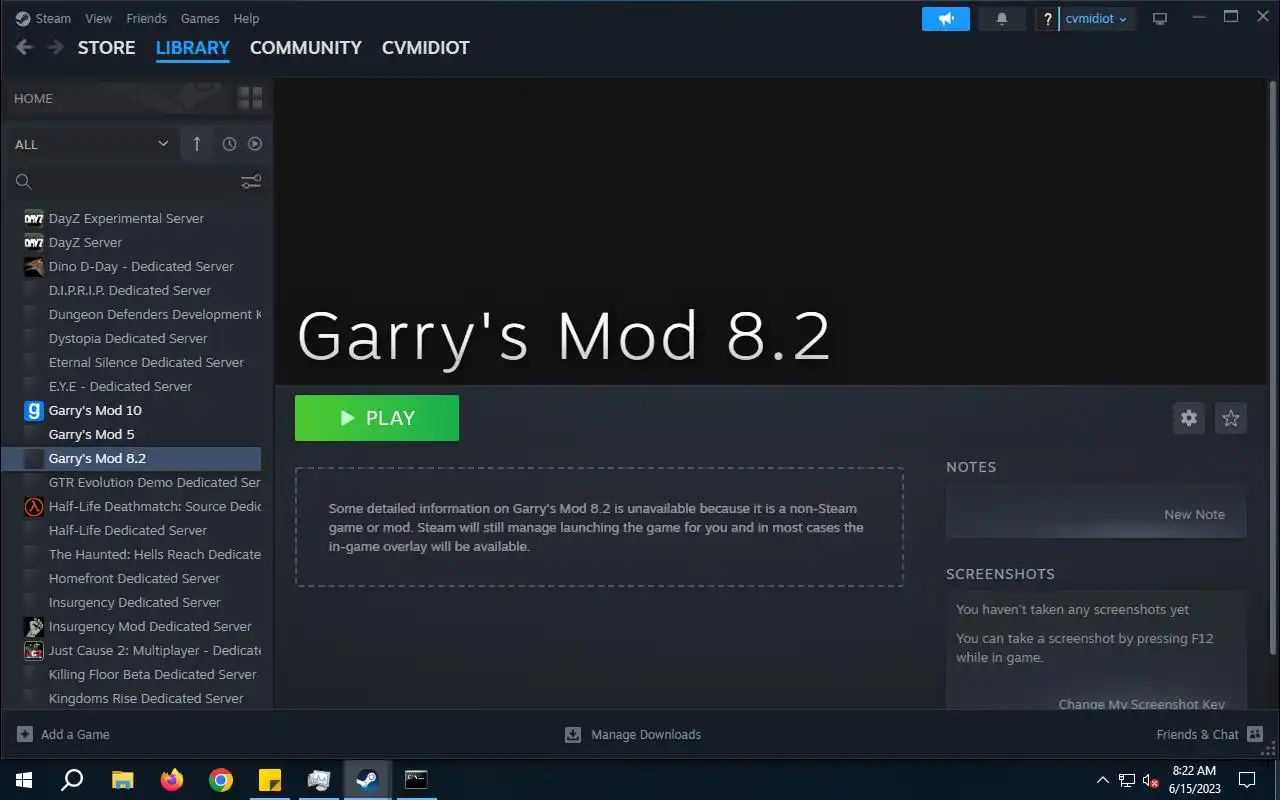The width and height of the screenshot is (1280, 800).
Task: Open the STORE tab
Action: (106, 48)
